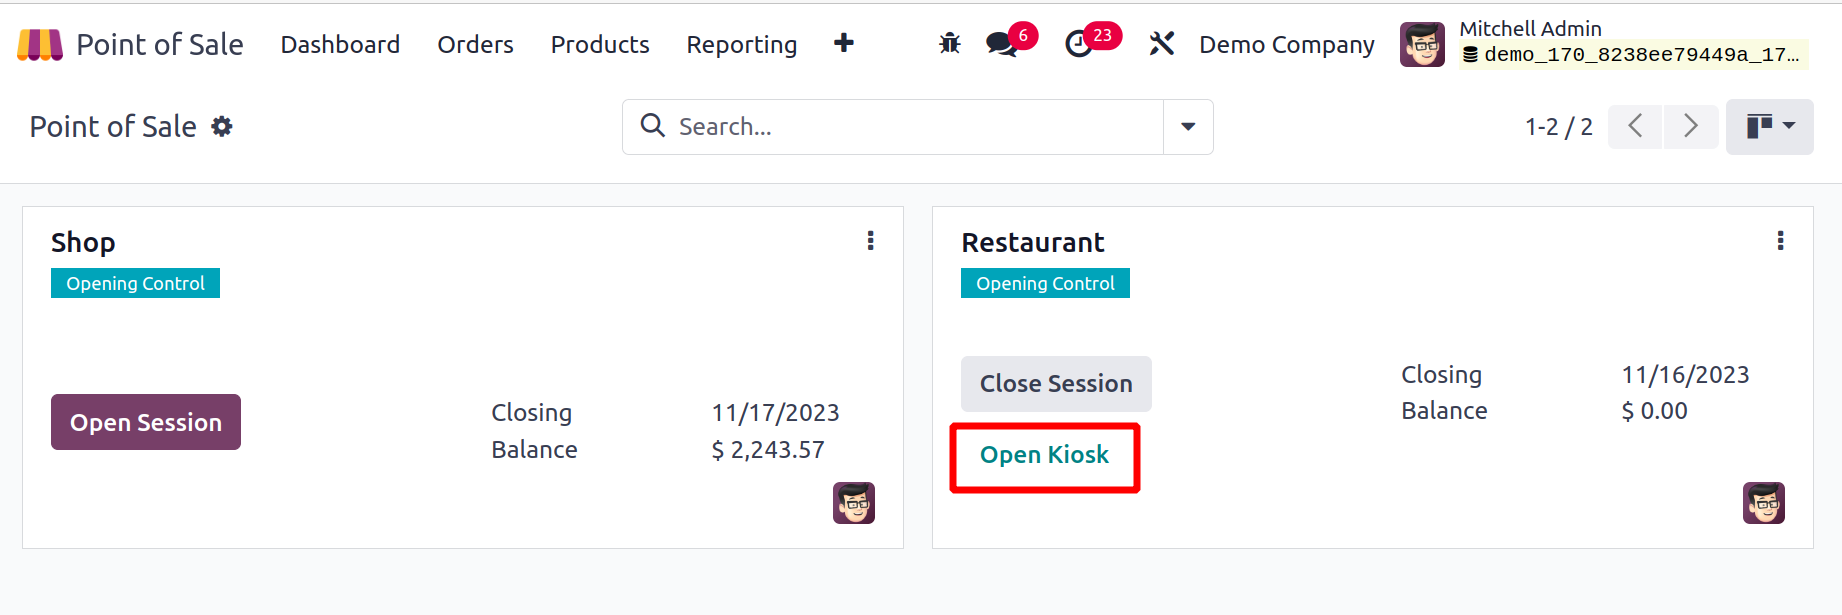Expand the search options dropdown arrow
This screenshot has width=1842, height=615.
click(1188, 127)
